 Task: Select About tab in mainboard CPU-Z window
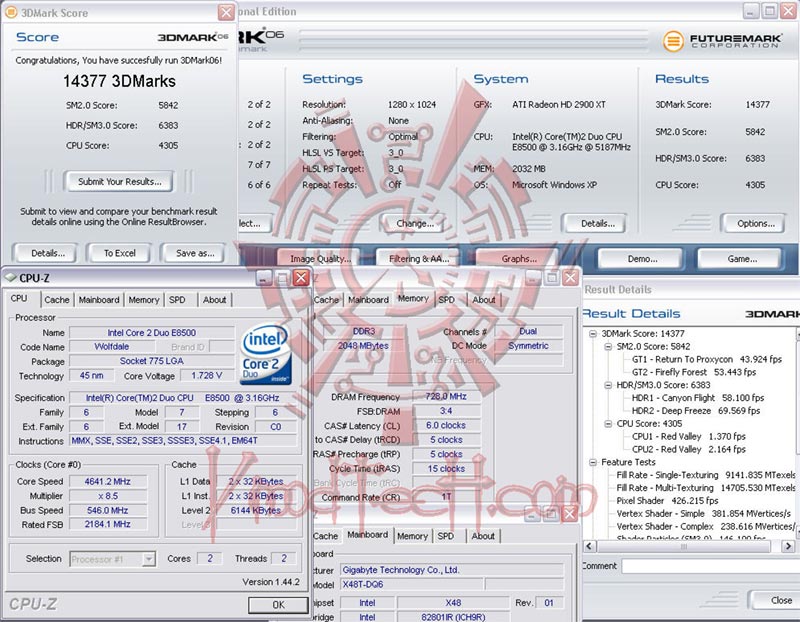pyautogui.click(x=483, y=536)
